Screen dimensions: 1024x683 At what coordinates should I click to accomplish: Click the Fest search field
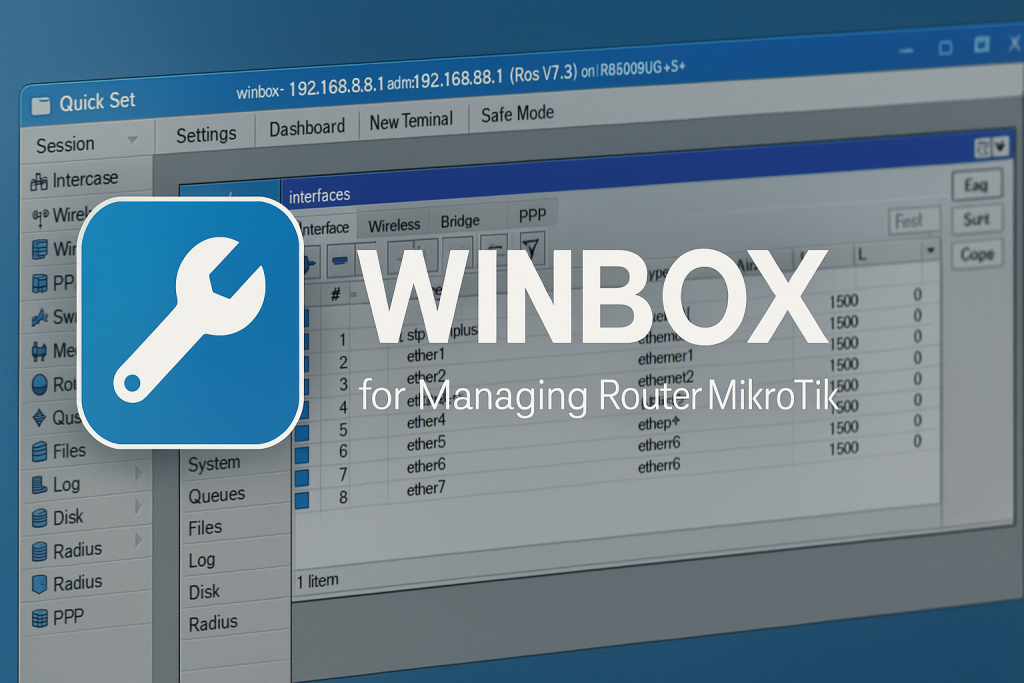pyautogui.click(x=913, y=221)
